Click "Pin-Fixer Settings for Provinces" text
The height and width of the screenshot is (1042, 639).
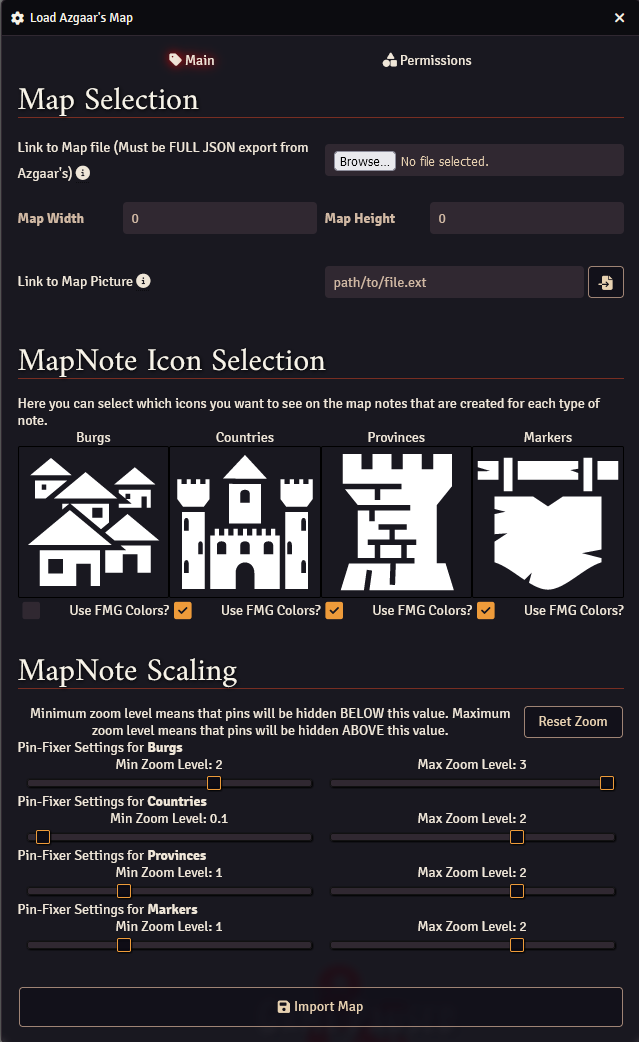point(112,855)
